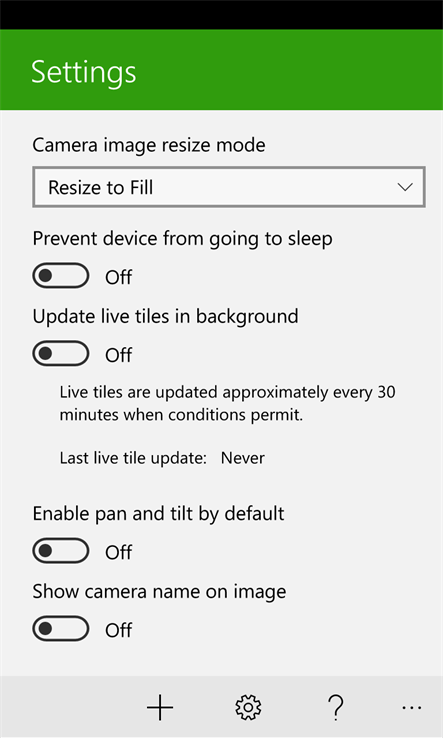Open the Resize to Fill combo box

(x=229, y=187)
